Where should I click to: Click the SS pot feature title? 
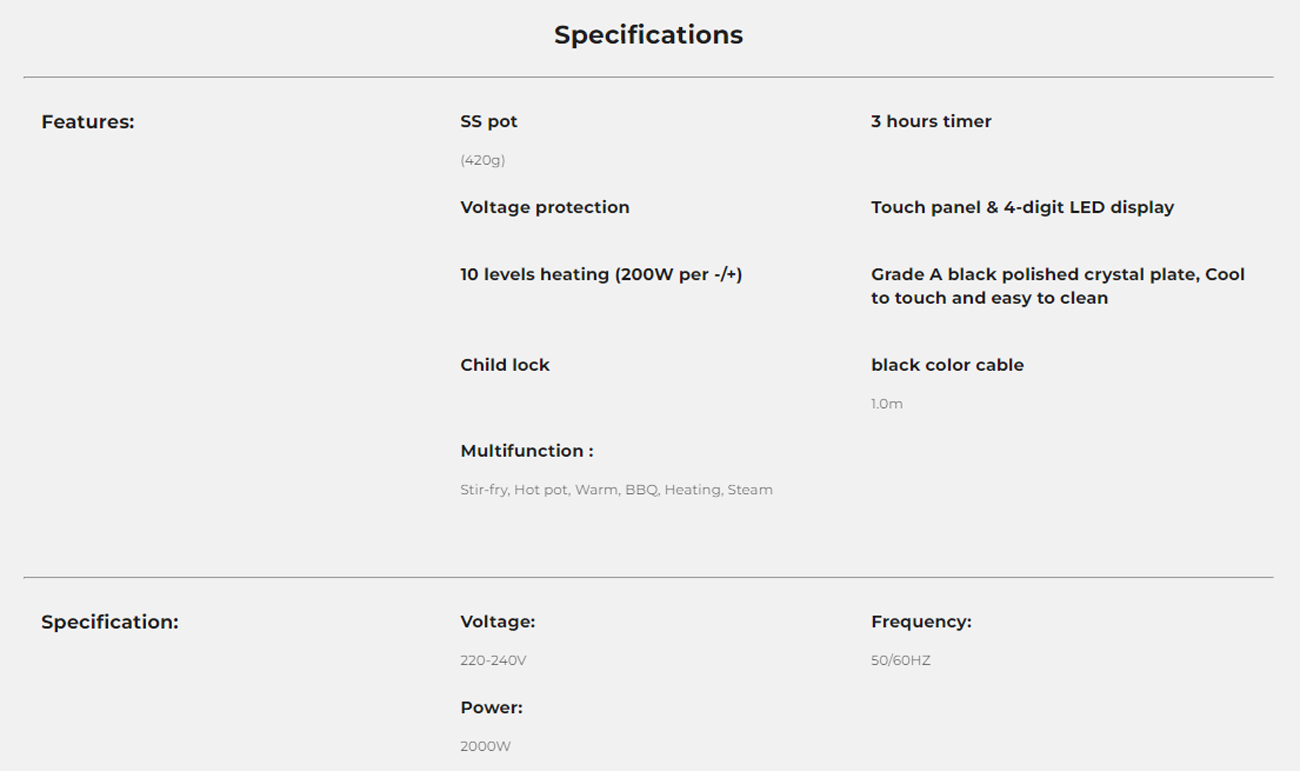point(489,121)
